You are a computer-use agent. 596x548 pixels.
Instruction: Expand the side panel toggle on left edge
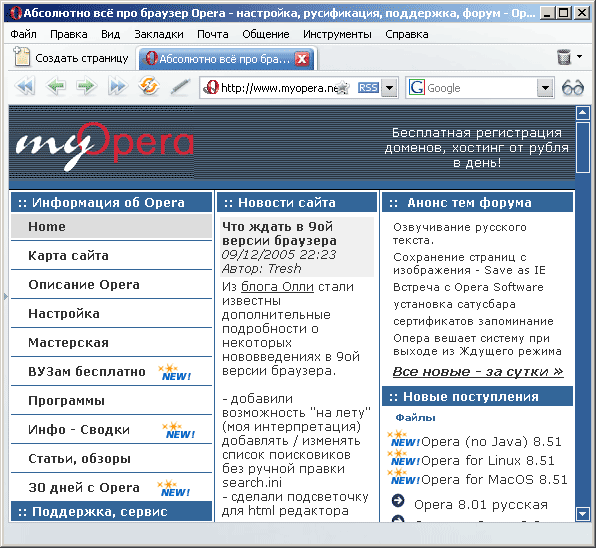tap(5, 296)
